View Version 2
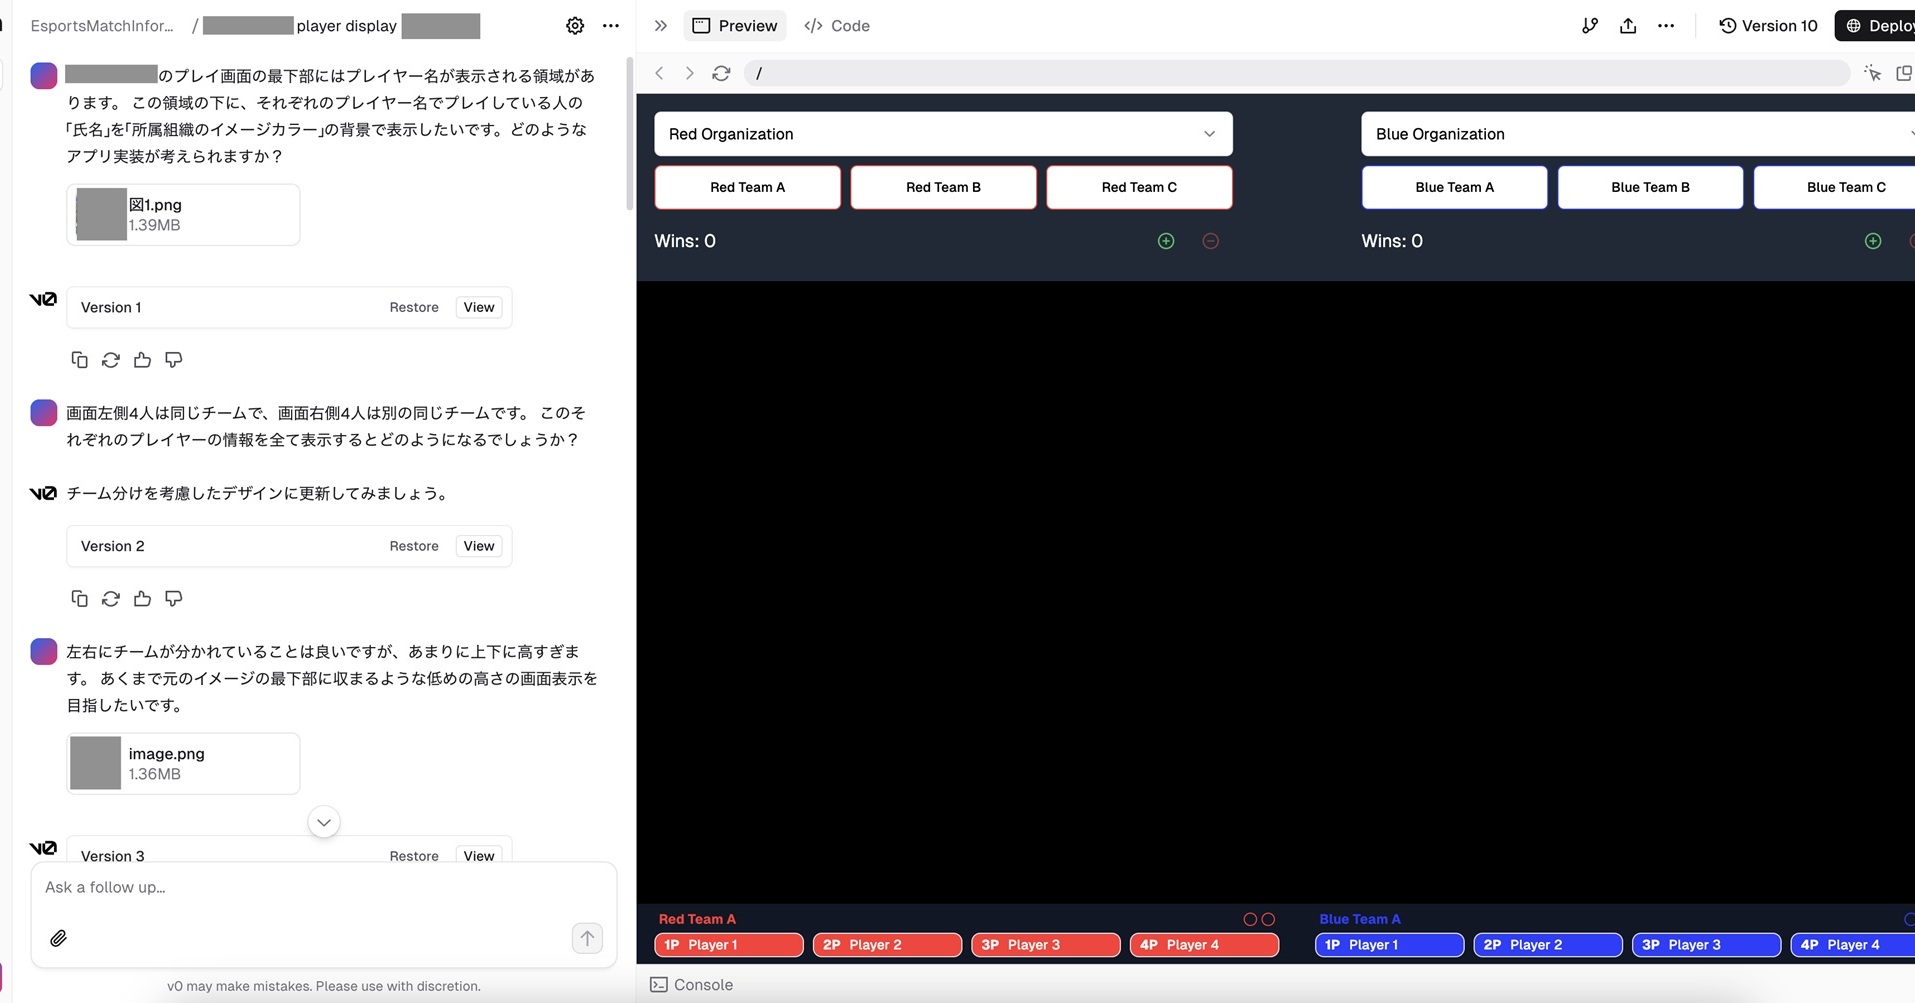This screenshot has width=1915, height=1003. 479,546
